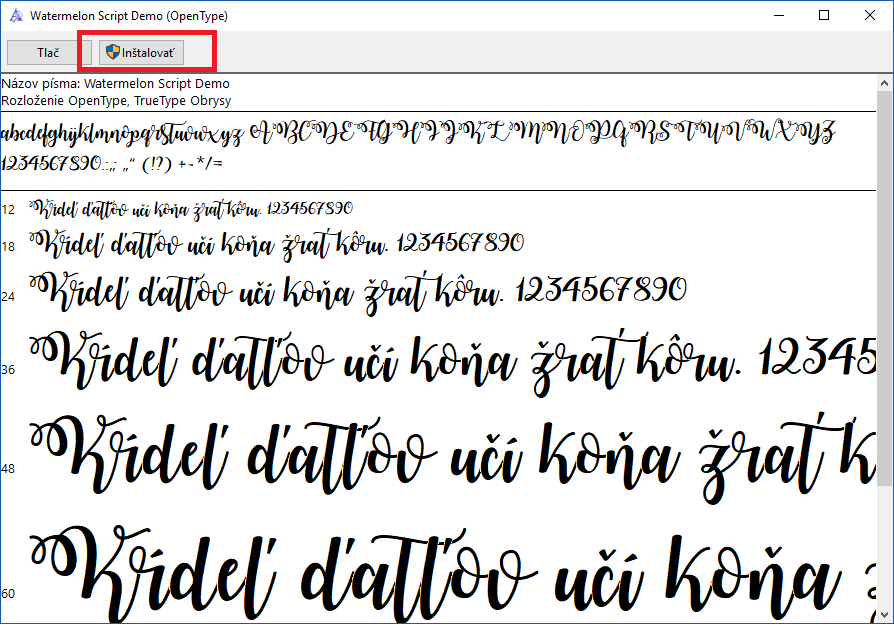
Task: Click the digits and punctuation sample line
Action: point(112,164)
